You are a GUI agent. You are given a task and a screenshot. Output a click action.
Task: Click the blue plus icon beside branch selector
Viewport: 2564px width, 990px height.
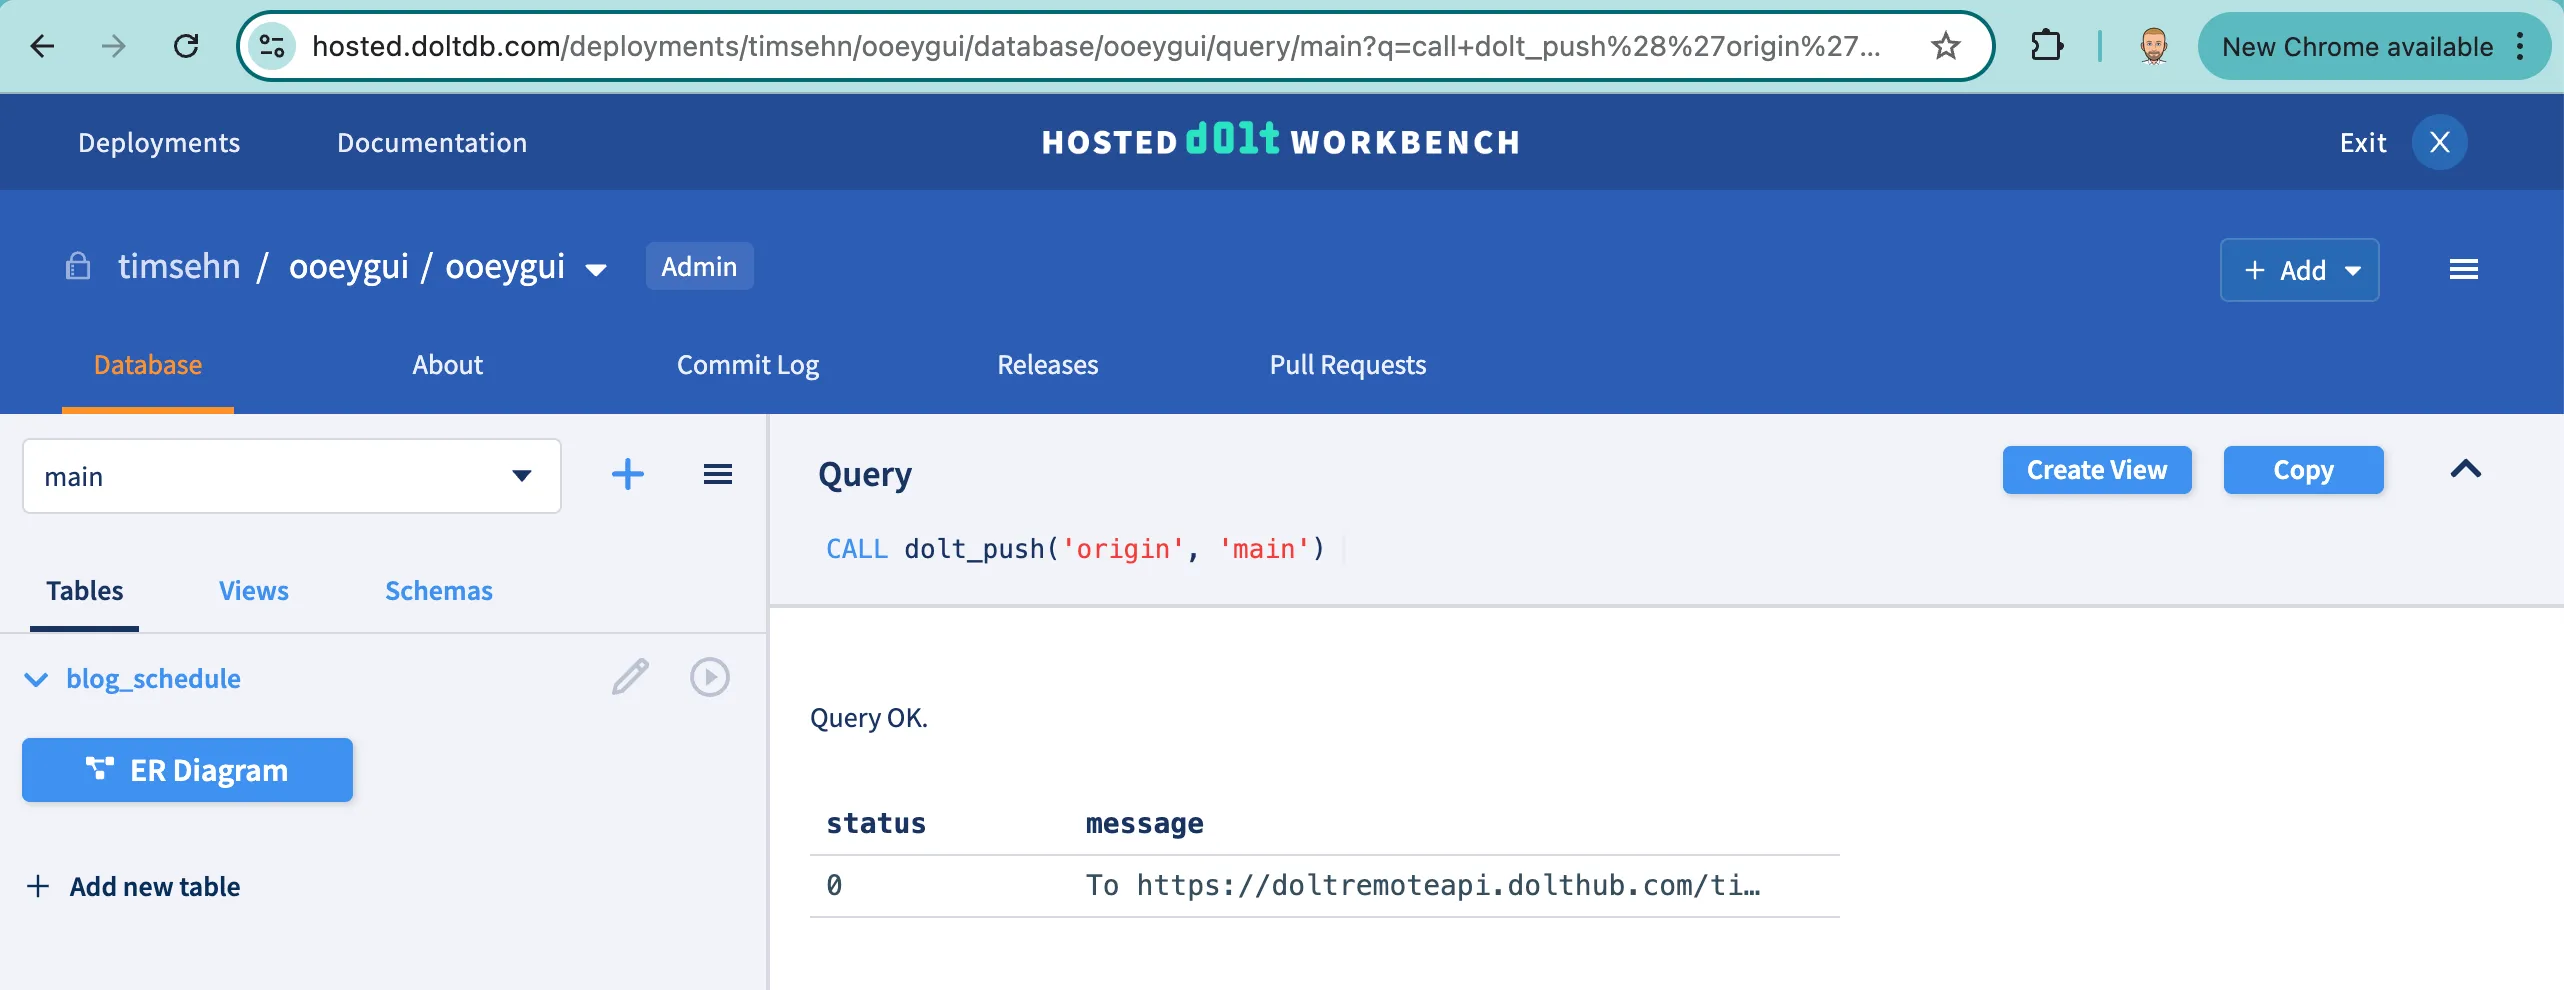(x=627, y=474)
